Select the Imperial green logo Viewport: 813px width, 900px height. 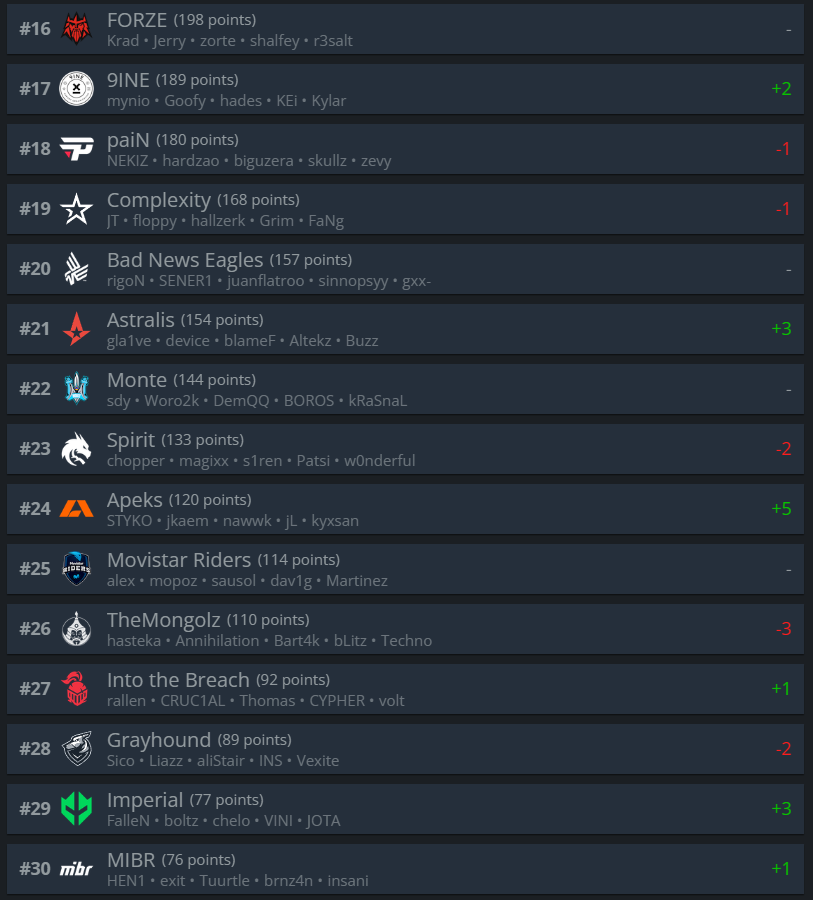[76, 809]
